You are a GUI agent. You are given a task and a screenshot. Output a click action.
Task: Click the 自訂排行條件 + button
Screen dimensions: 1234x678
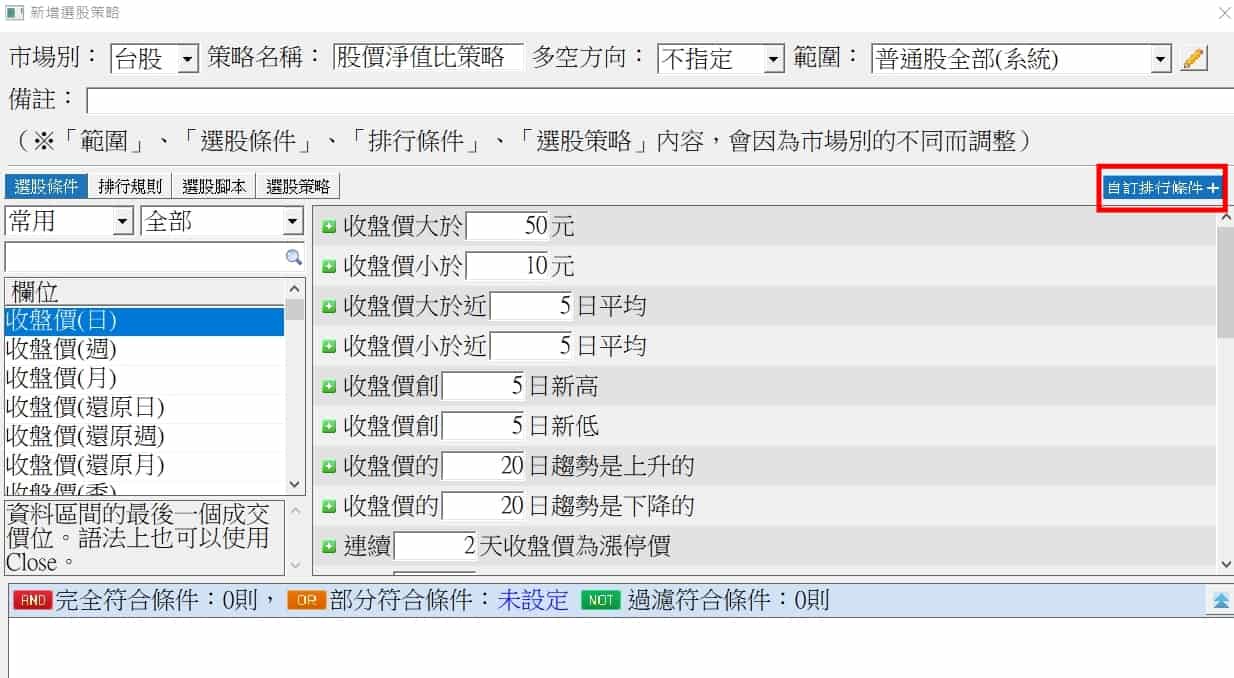[1162, 188]
